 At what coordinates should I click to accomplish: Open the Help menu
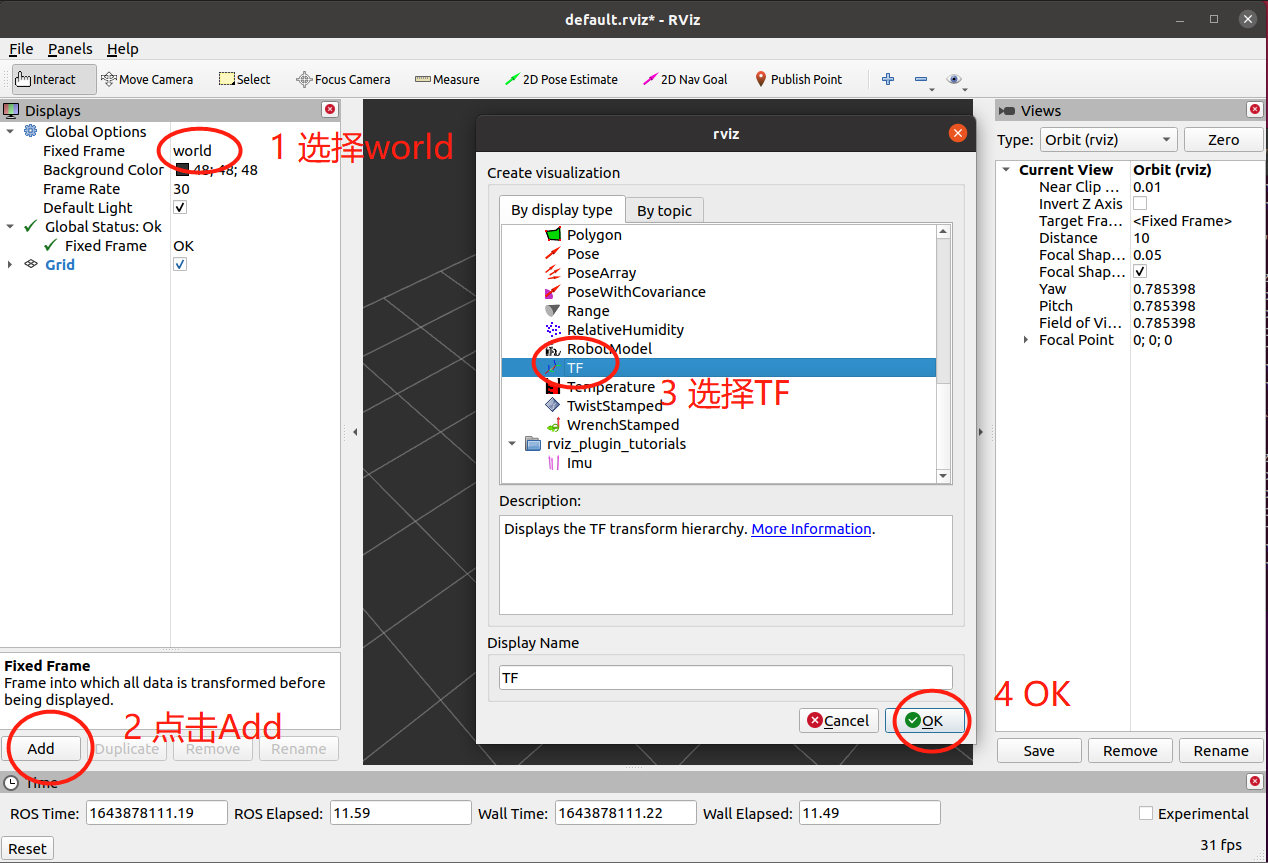(x=123, y=49)
